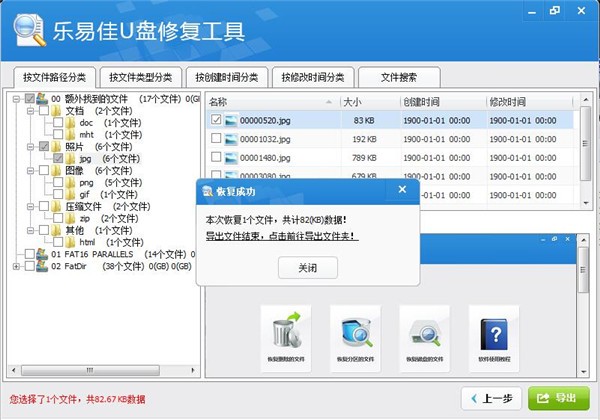Screen dimensions: 600x420
Task: Expand the 02 FatDir tree node
Action: (x=16, y=266)
